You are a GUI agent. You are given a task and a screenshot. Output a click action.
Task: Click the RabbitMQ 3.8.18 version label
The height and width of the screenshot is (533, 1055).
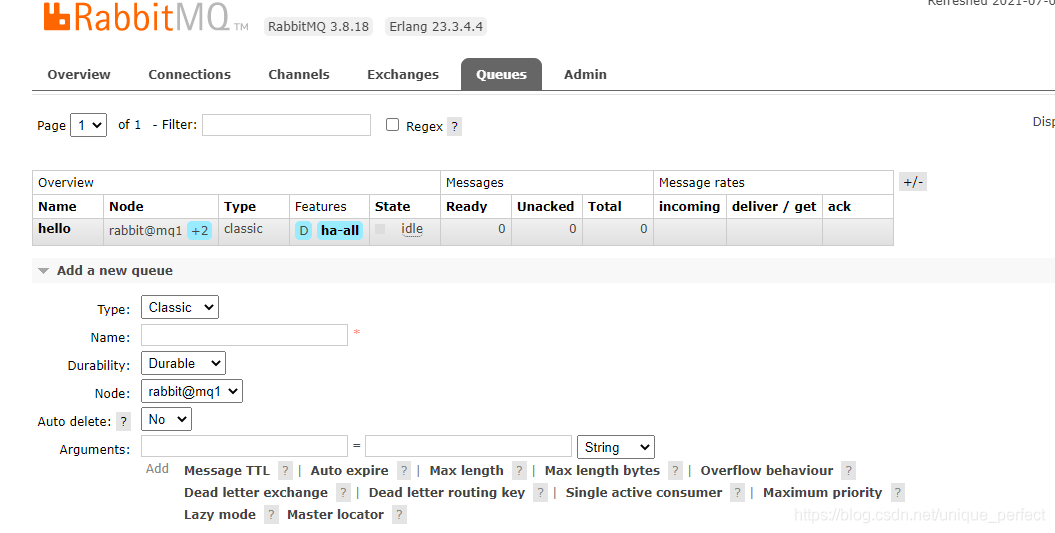coord(318,27)
